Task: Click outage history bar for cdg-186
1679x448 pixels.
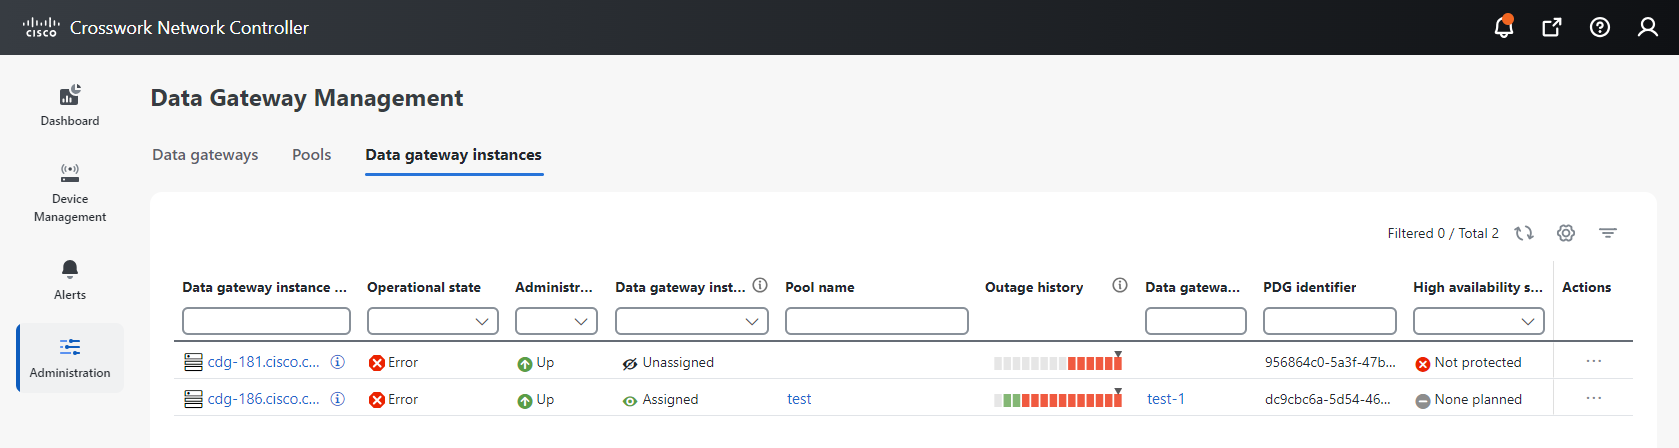Action: 1058,400
